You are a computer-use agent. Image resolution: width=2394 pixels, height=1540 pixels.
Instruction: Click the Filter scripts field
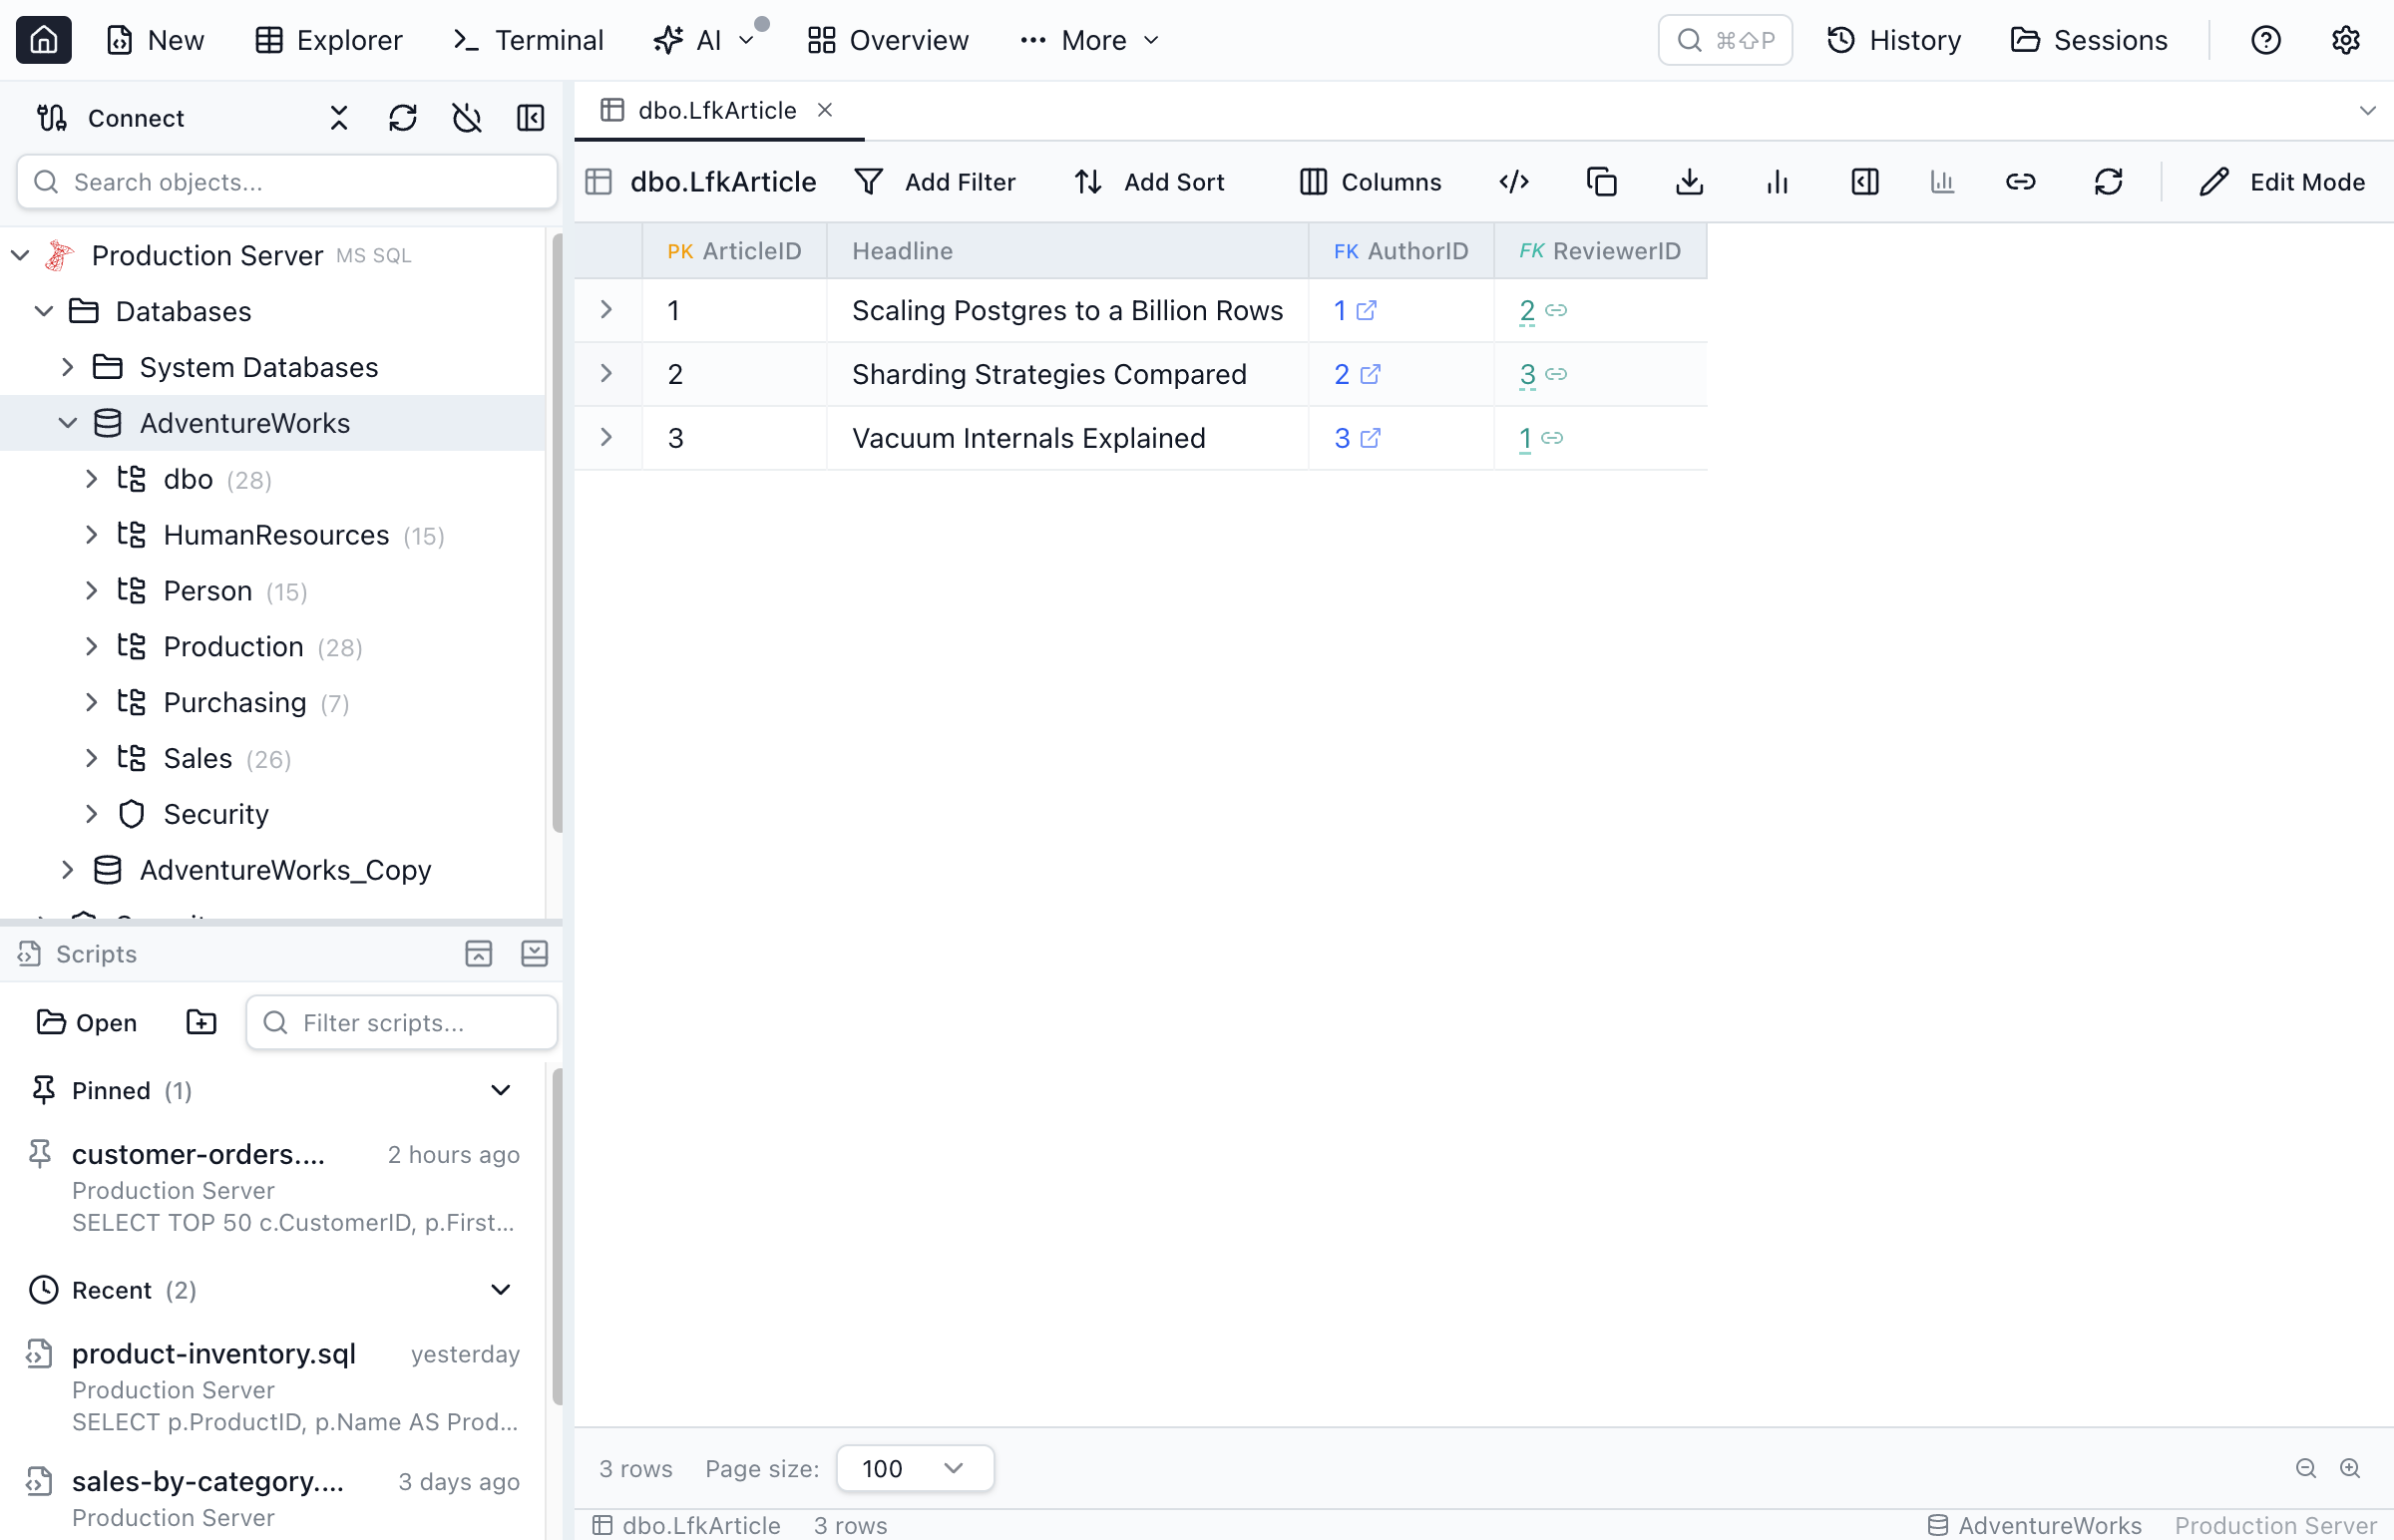tap(402, 1022)
